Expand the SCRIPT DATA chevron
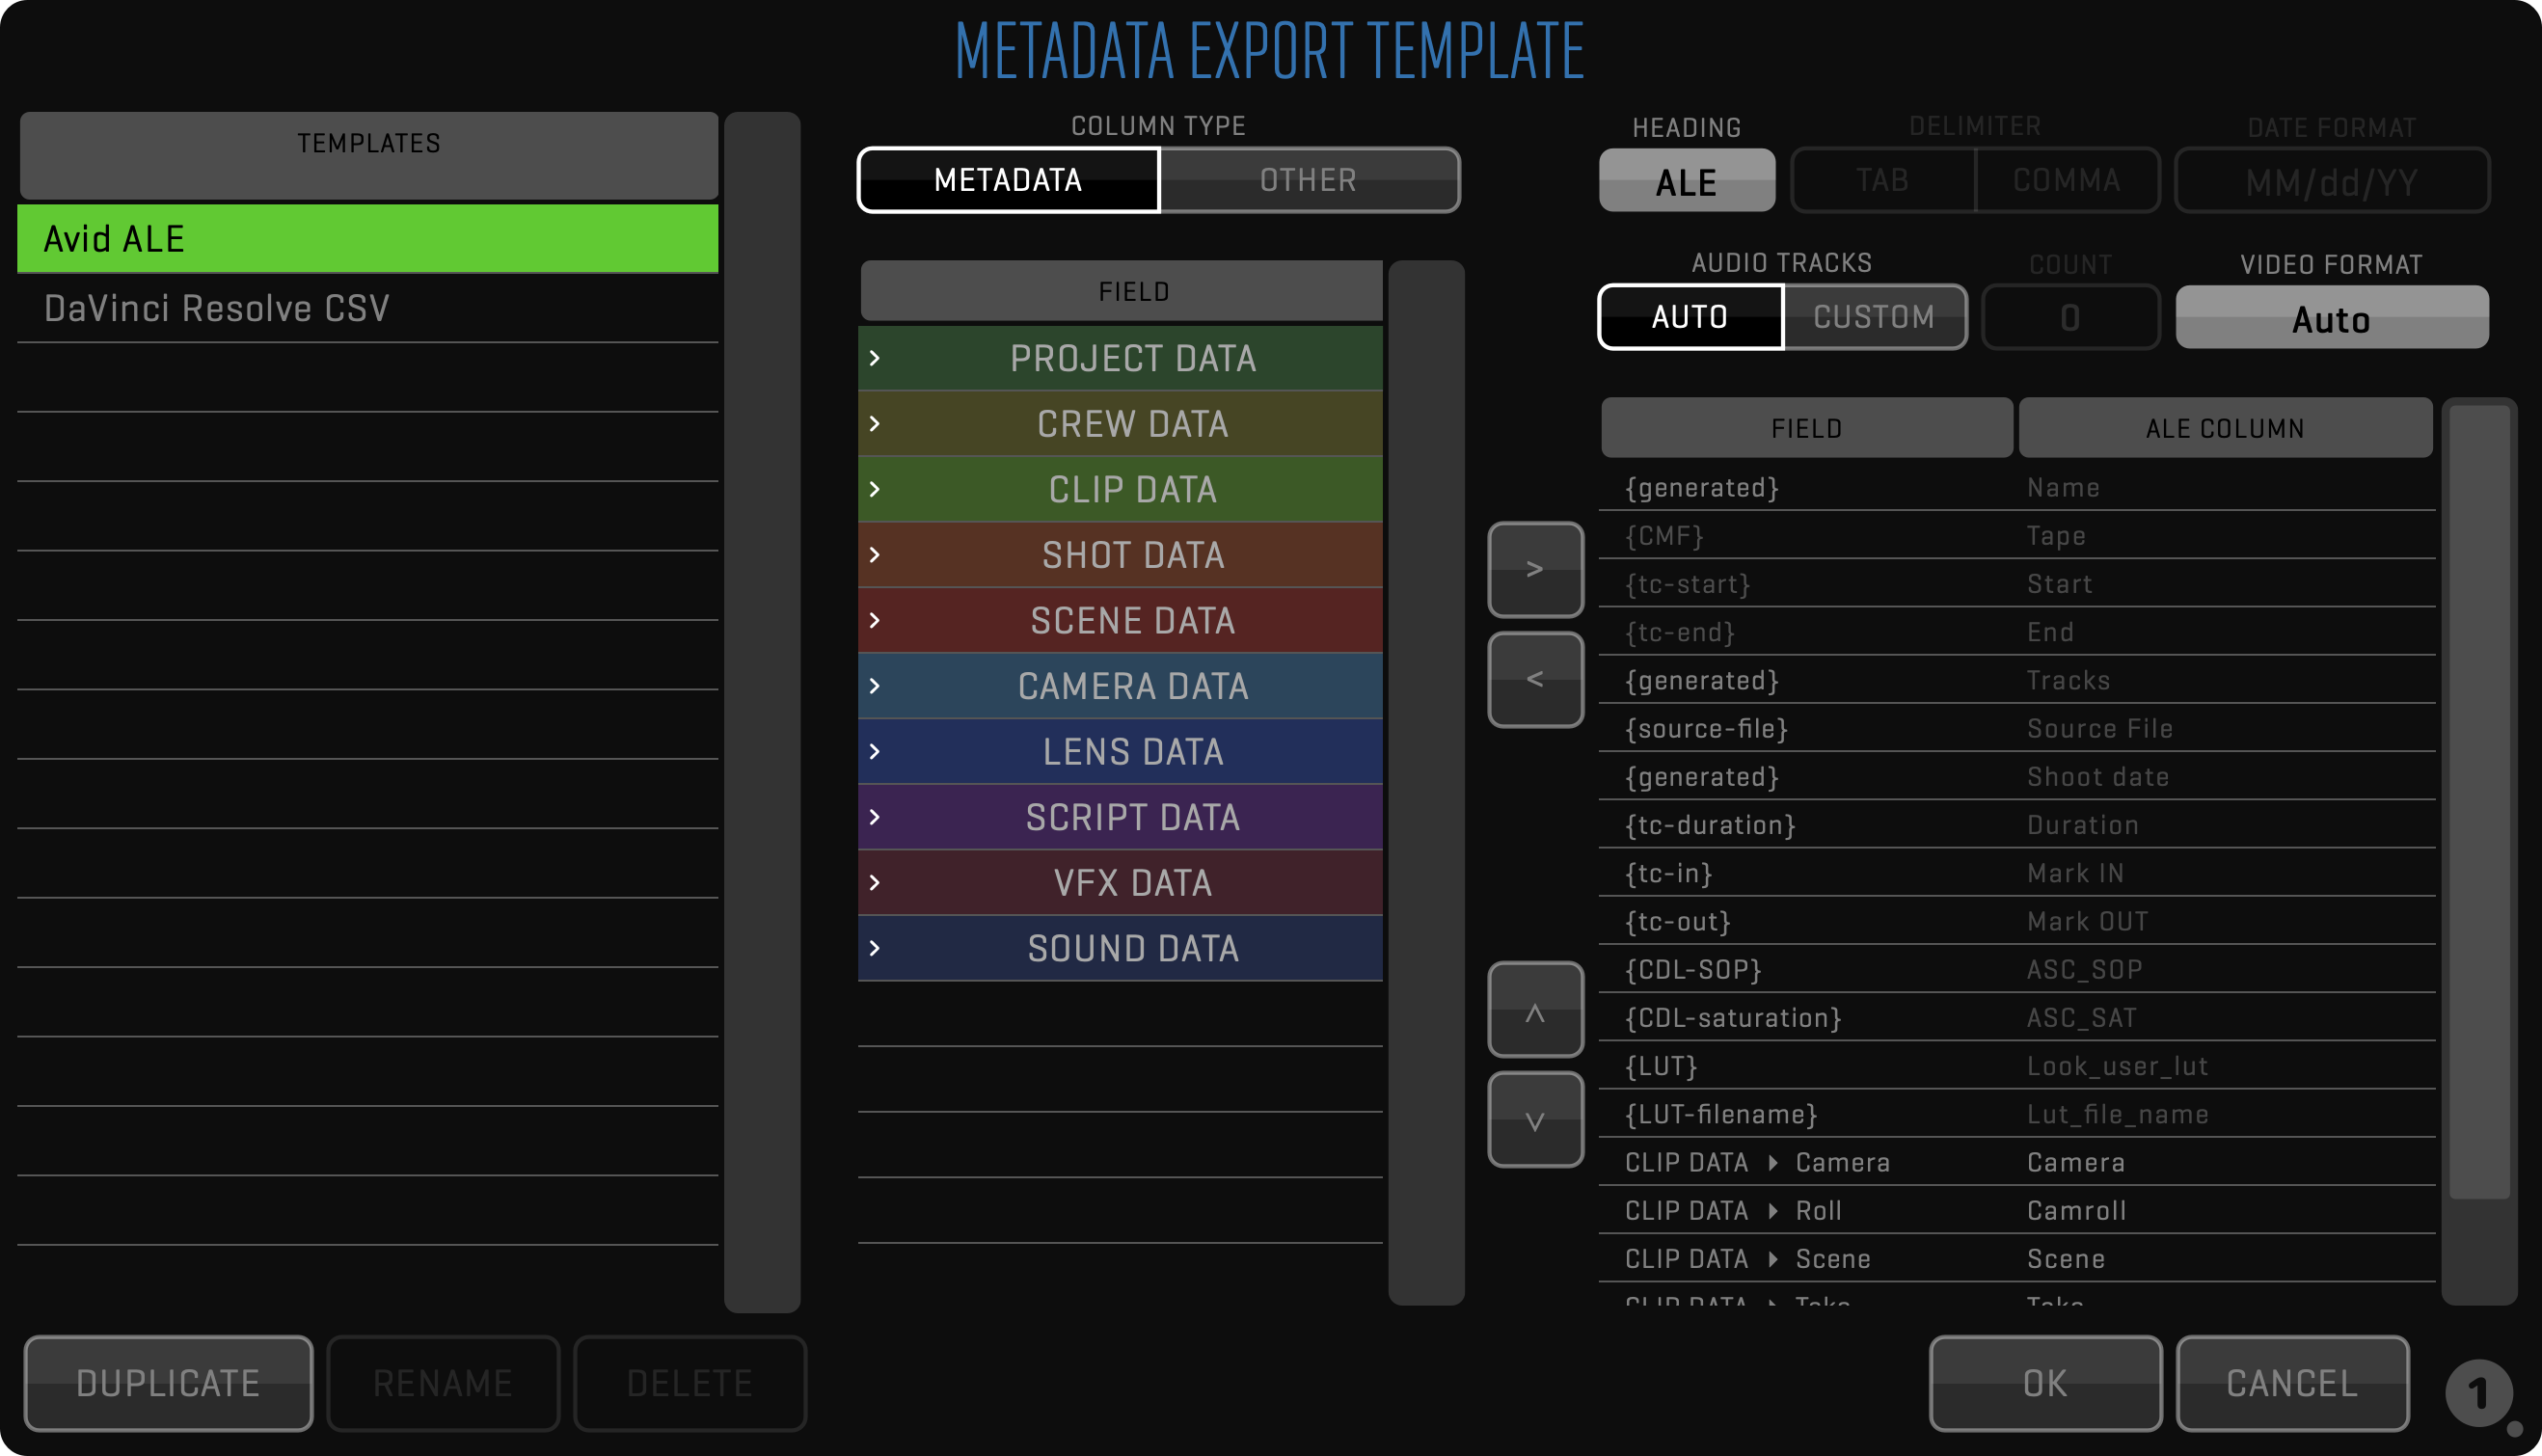This screenshot has height=1456, width=2542. 875,817
